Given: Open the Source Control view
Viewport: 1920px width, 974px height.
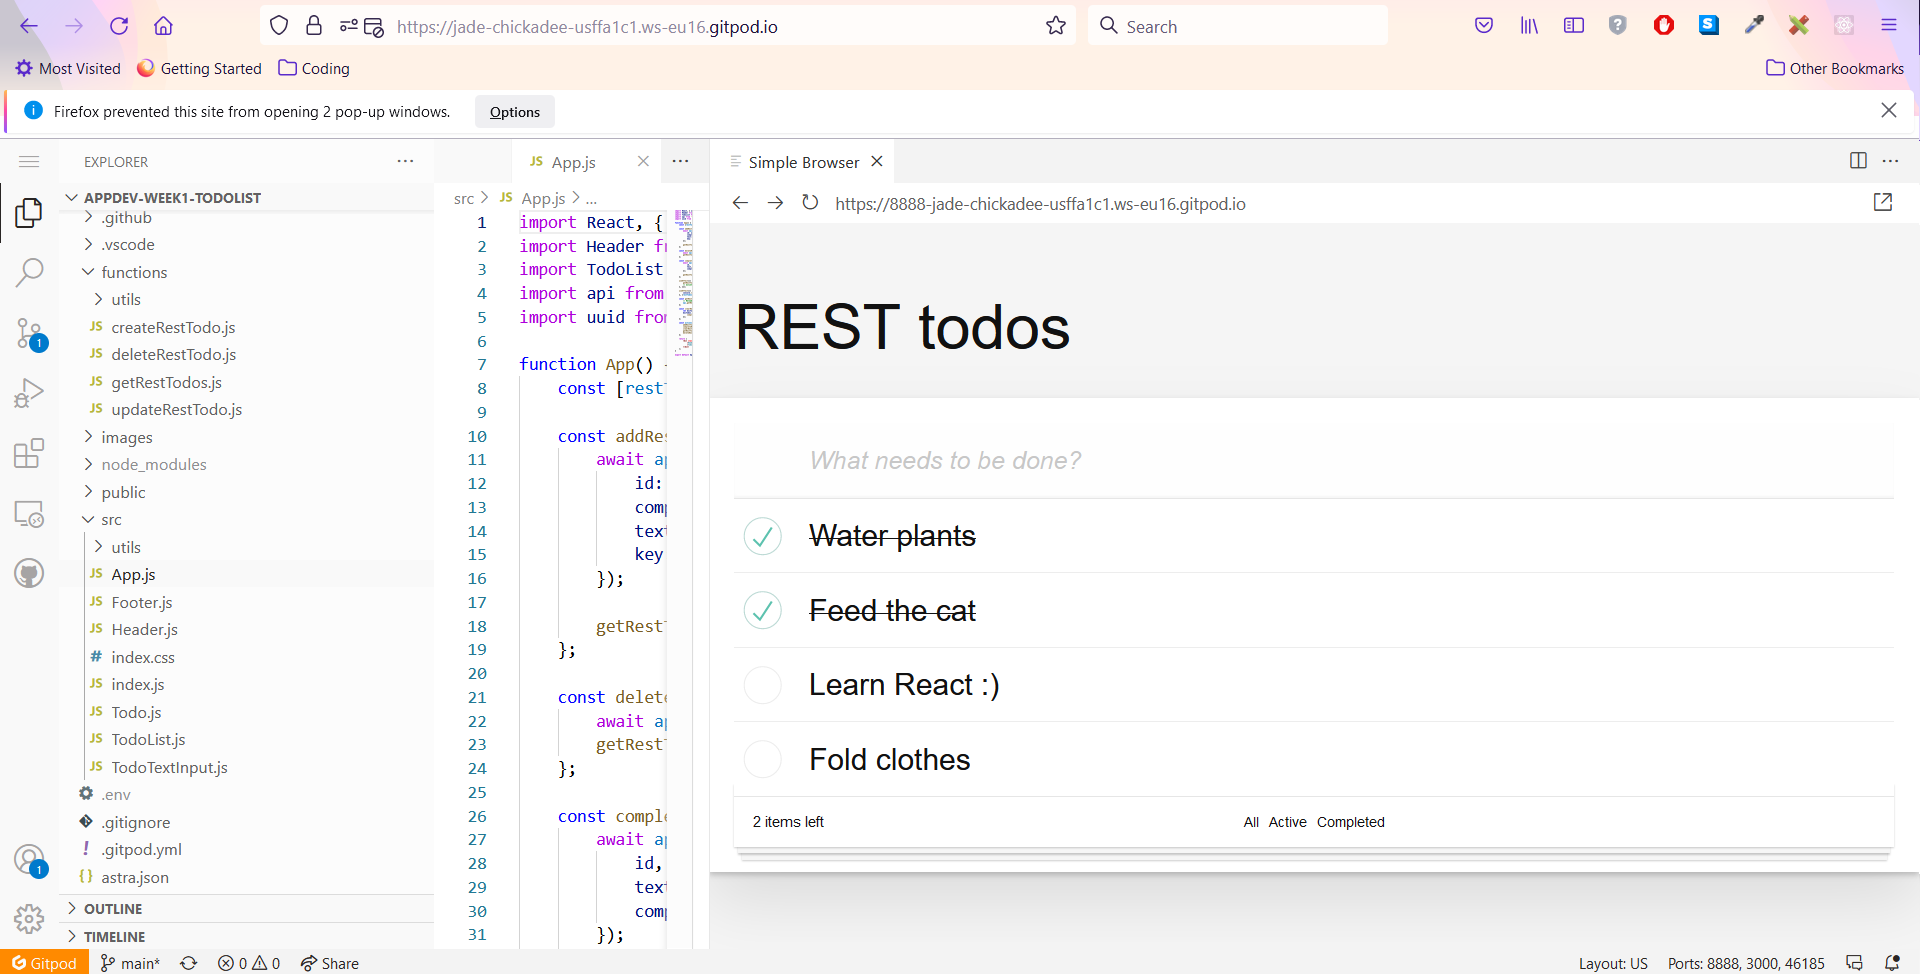Looking at the screenshot, I should (x=29, y=332).
